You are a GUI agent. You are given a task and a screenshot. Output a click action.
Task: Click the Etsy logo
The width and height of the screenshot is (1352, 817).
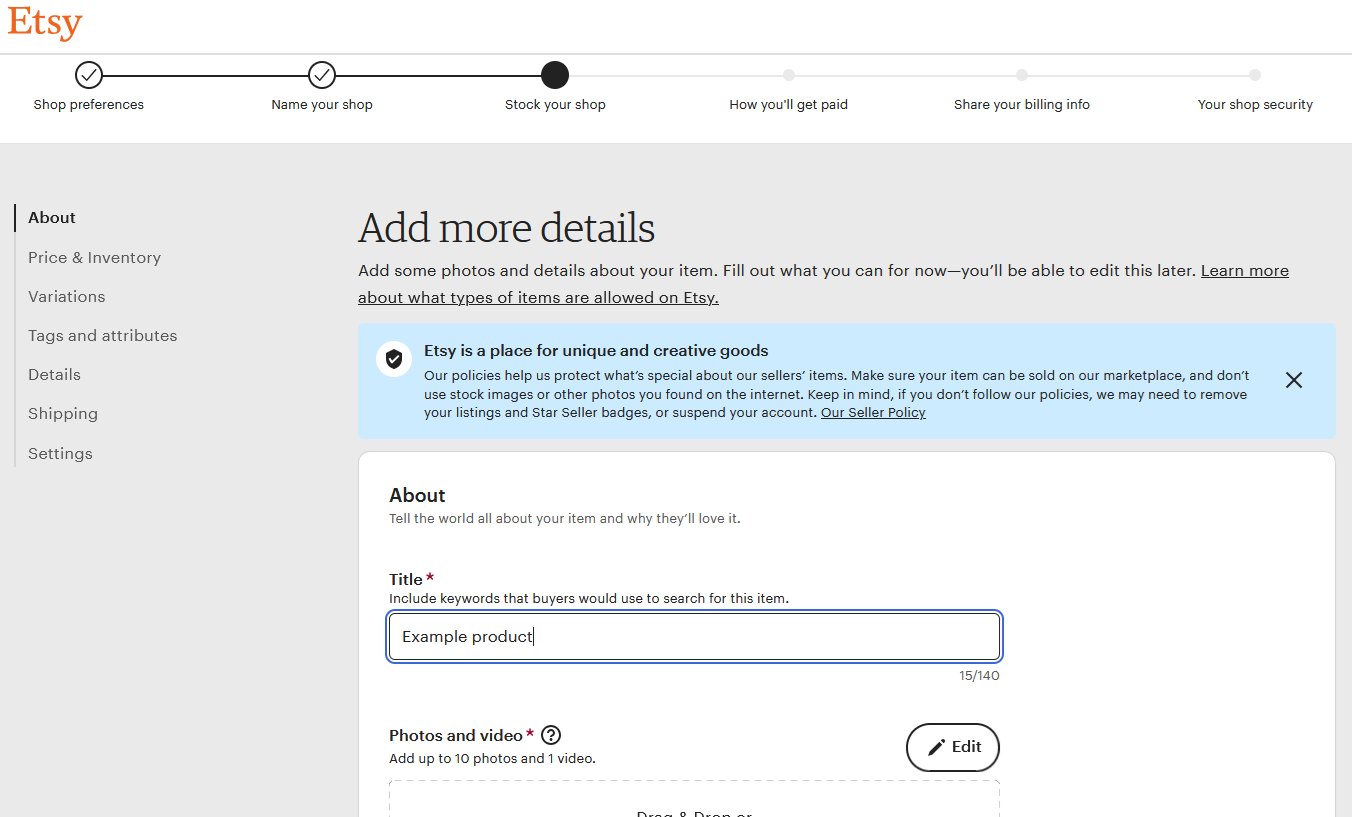pyautogui.click(x=45, y=22)
